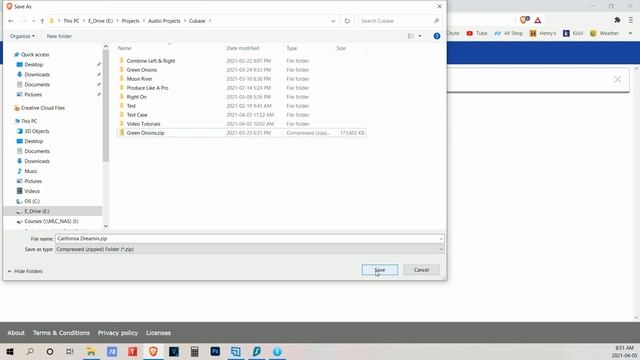Select E_Drive (E:) in sidebar
Viewport: 640px width, 360px height.
coord(36,211)
